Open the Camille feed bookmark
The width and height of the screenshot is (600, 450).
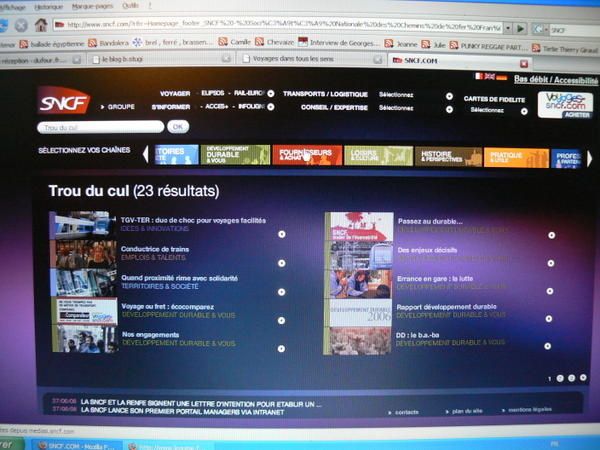235,42
